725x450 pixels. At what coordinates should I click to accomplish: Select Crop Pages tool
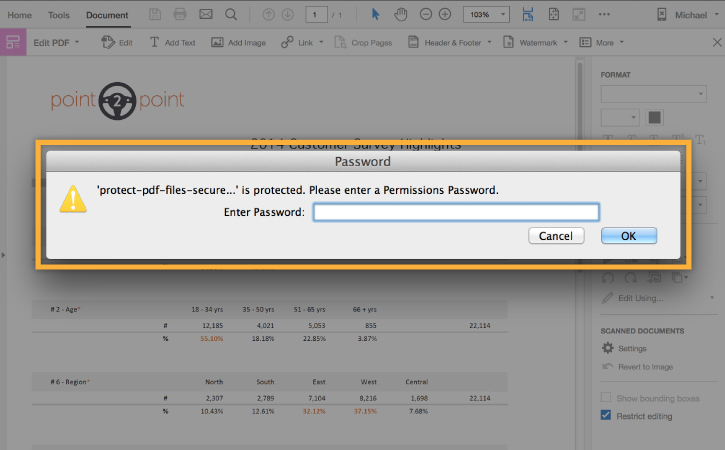363,43
